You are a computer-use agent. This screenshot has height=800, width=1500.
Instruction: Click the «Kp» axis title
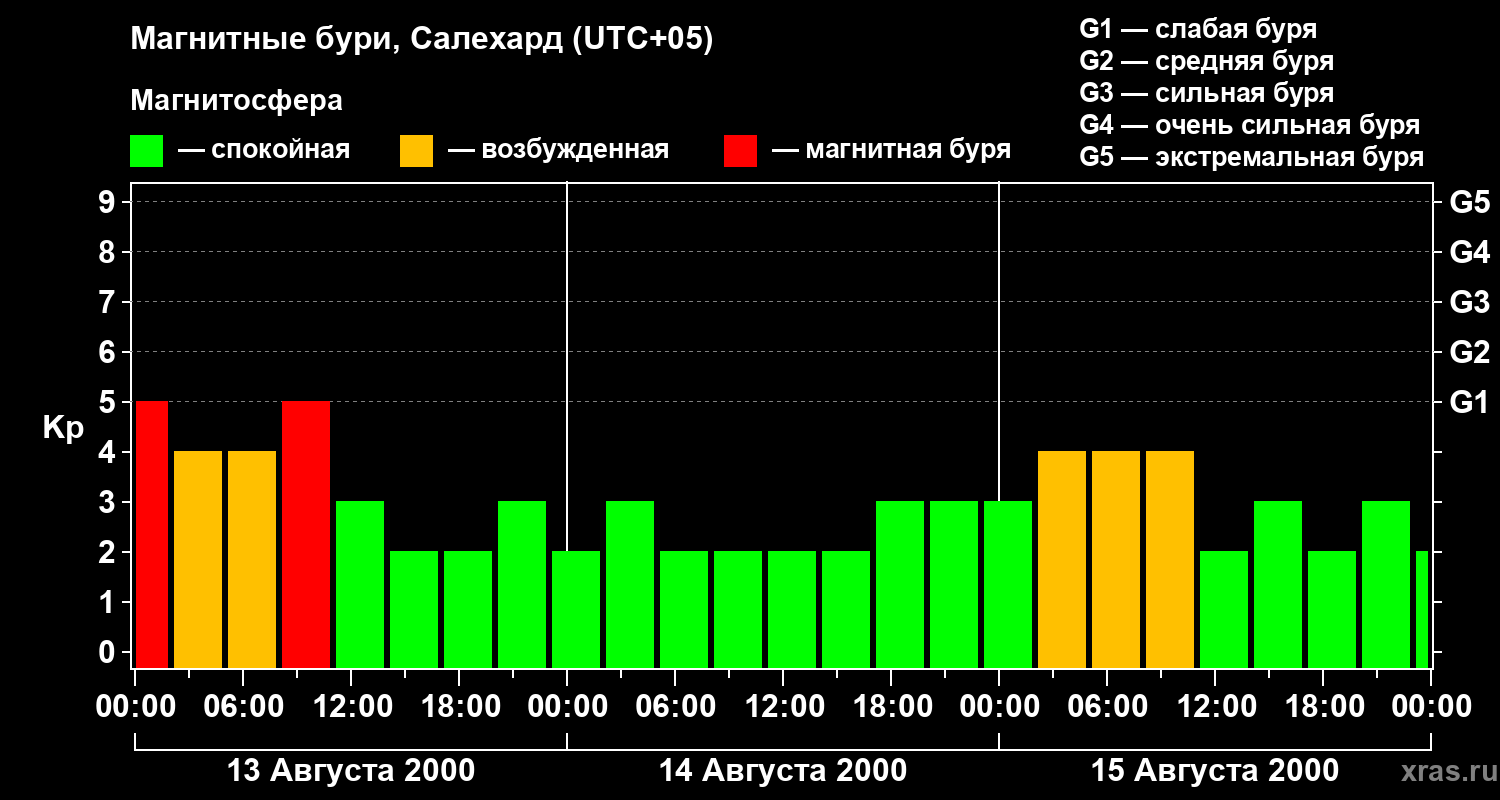pyautogui.click(x=63, y=428)
